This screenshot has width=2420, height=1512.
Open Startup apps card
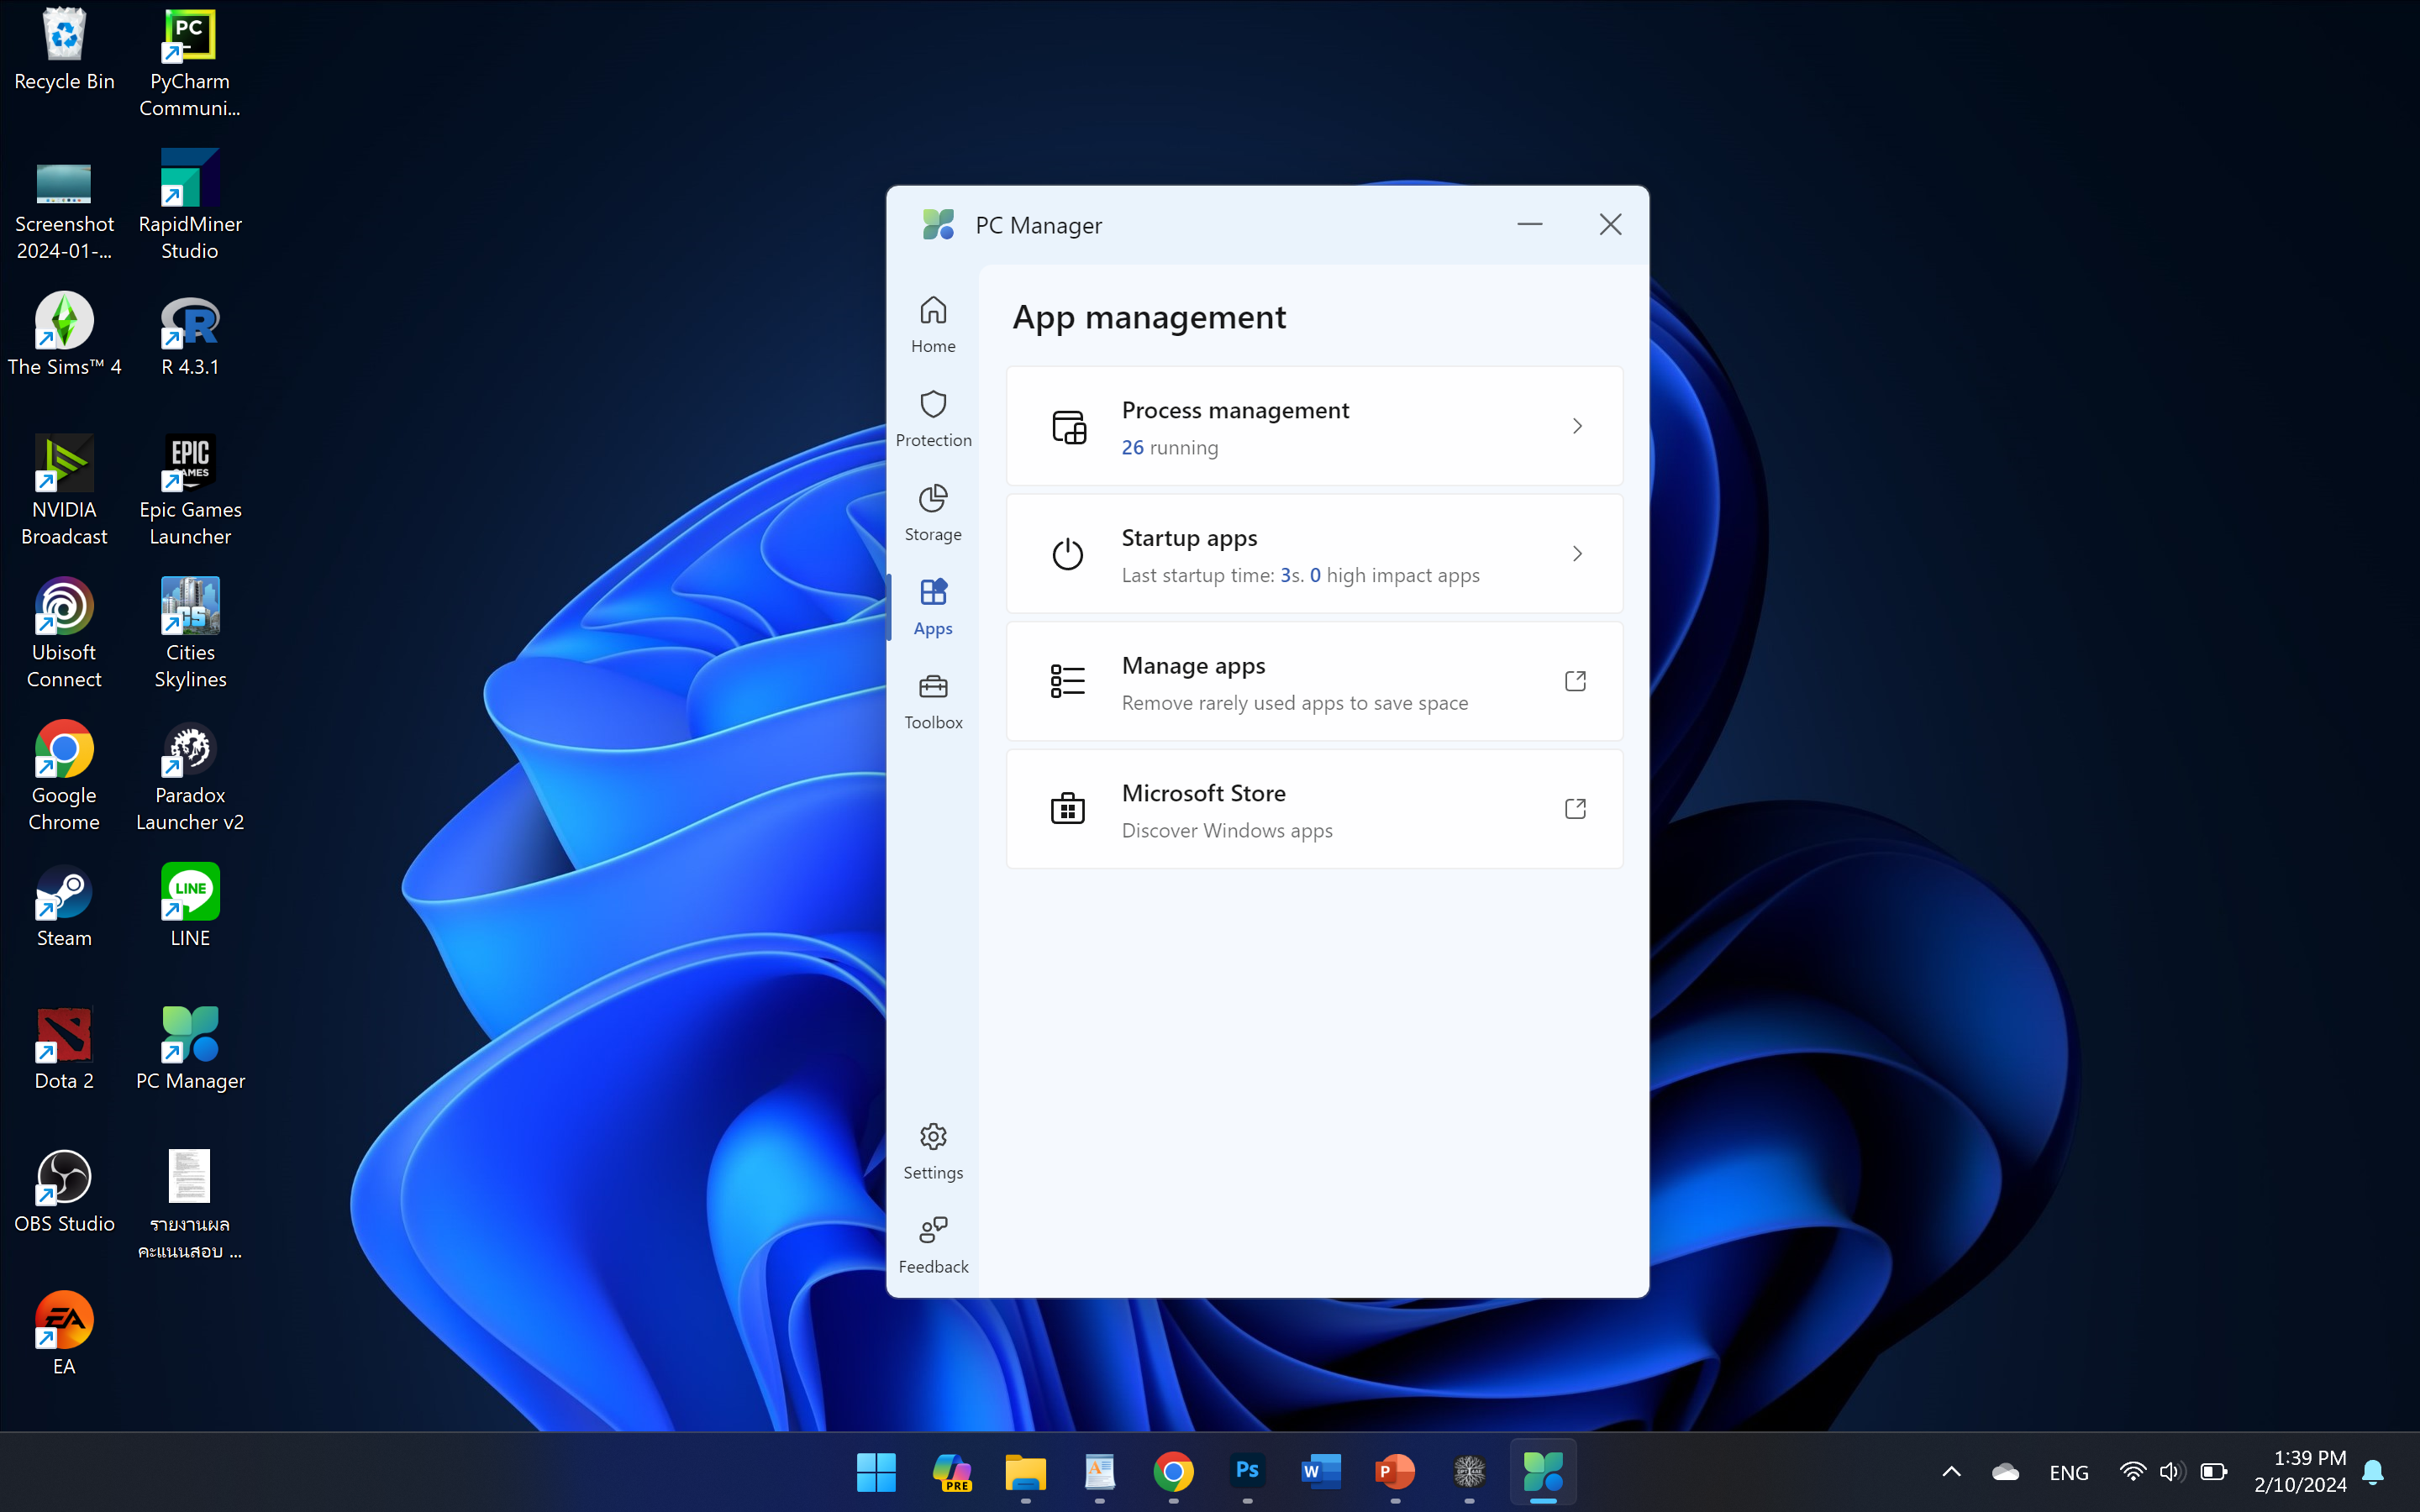point(1314,554)
